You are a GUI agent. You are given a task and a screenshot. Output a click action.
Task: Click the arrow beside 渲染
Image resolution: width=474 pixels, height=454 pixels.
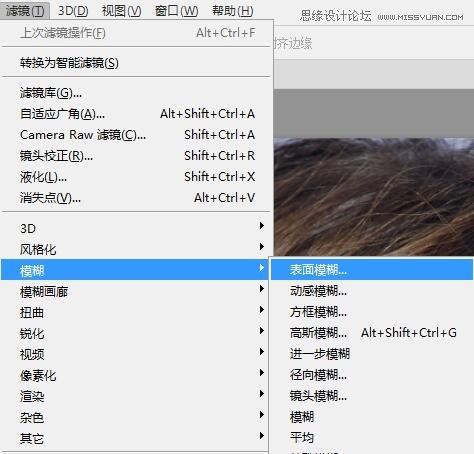click(262, 394)
